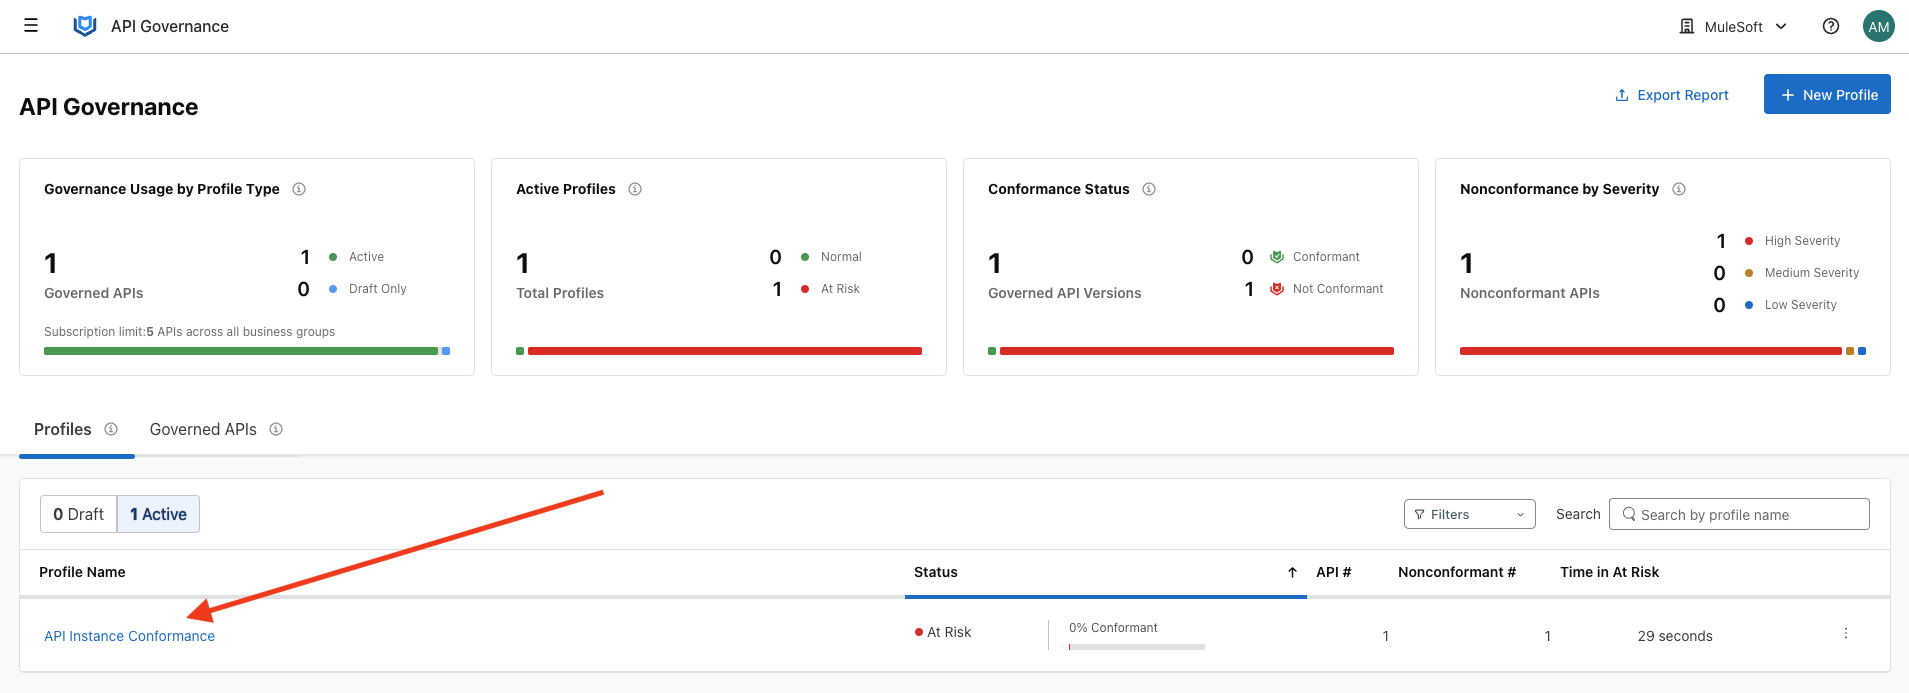Click Nonconformance by Severity info icon
Image resolution: width=1909 pixels, height=693 pixels.
point(1679,189)
